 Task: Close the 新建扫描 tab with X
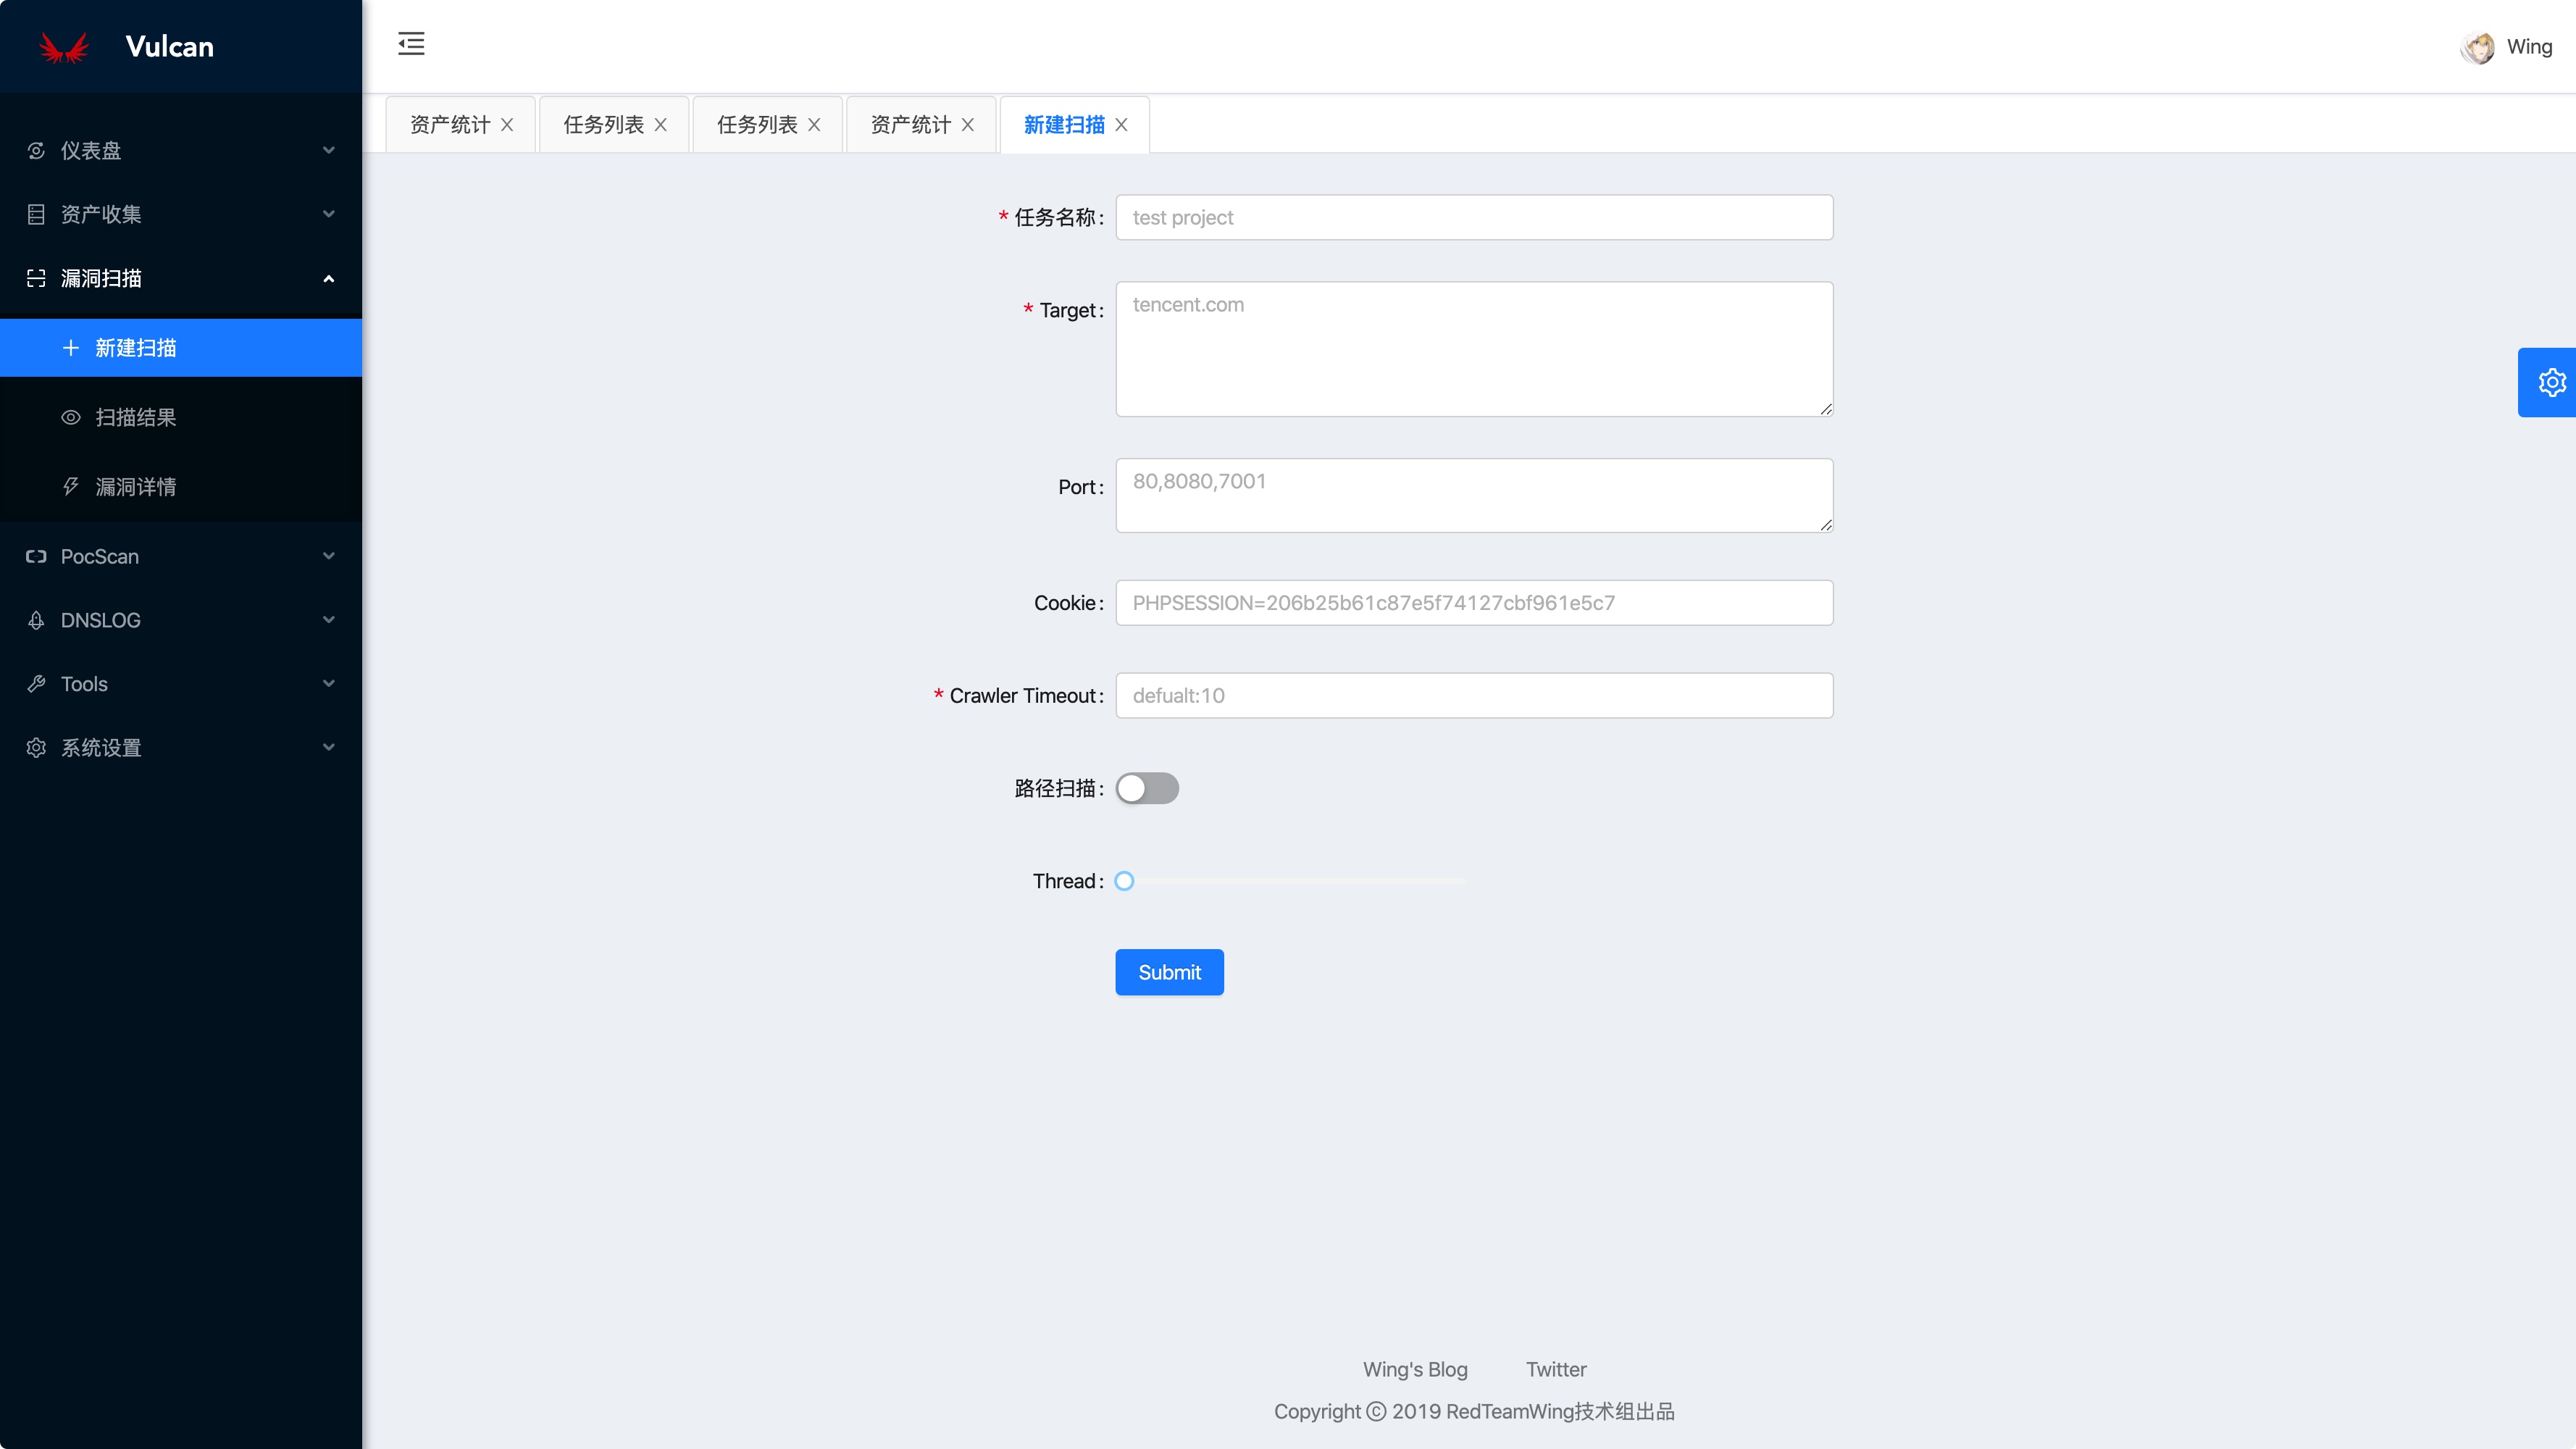click(1121, 125)
